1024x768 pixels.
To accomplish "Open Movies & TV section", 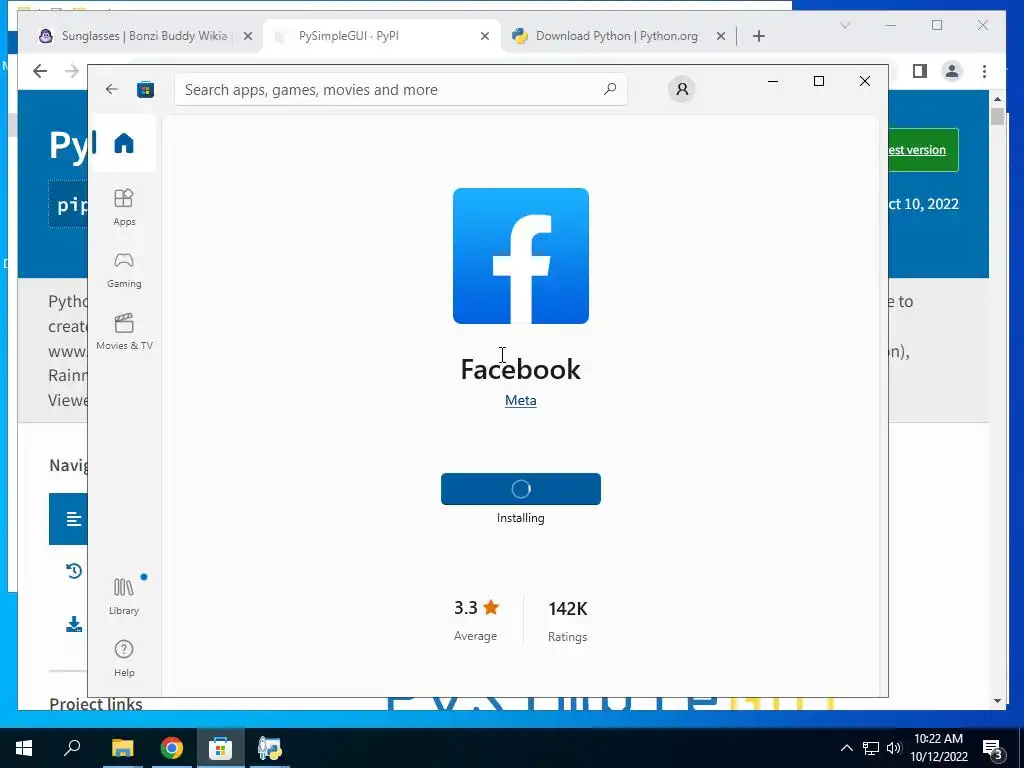I will pos(124,332).
